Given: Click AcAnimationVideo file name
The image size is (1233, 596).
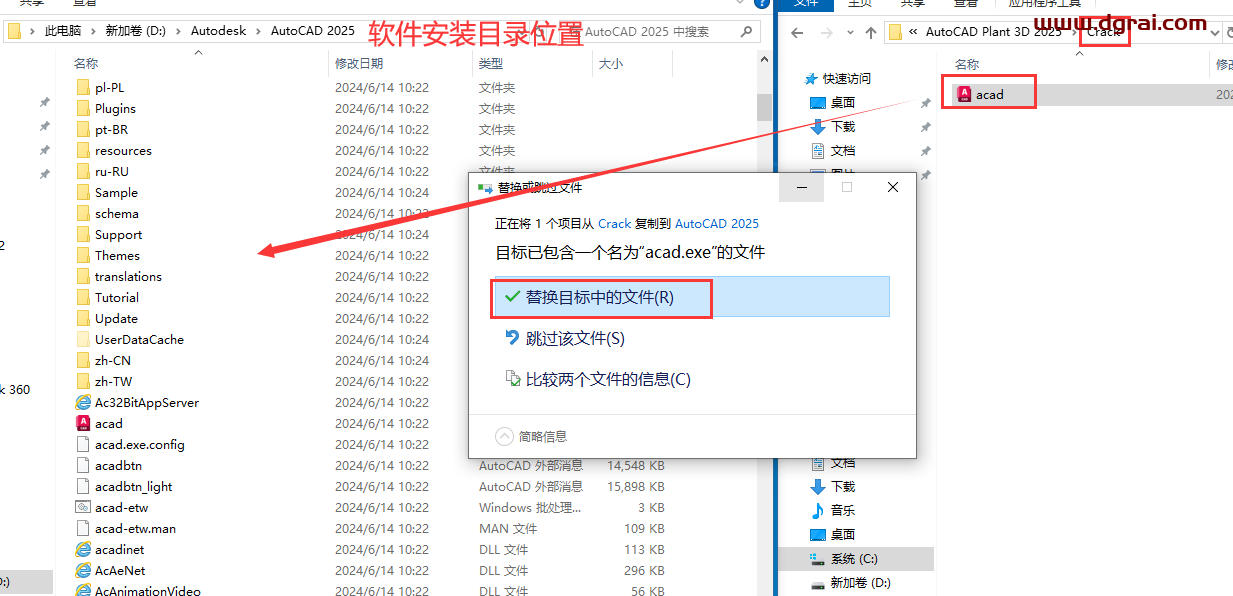Looking at the screenshot, I should tap(148, 591).
